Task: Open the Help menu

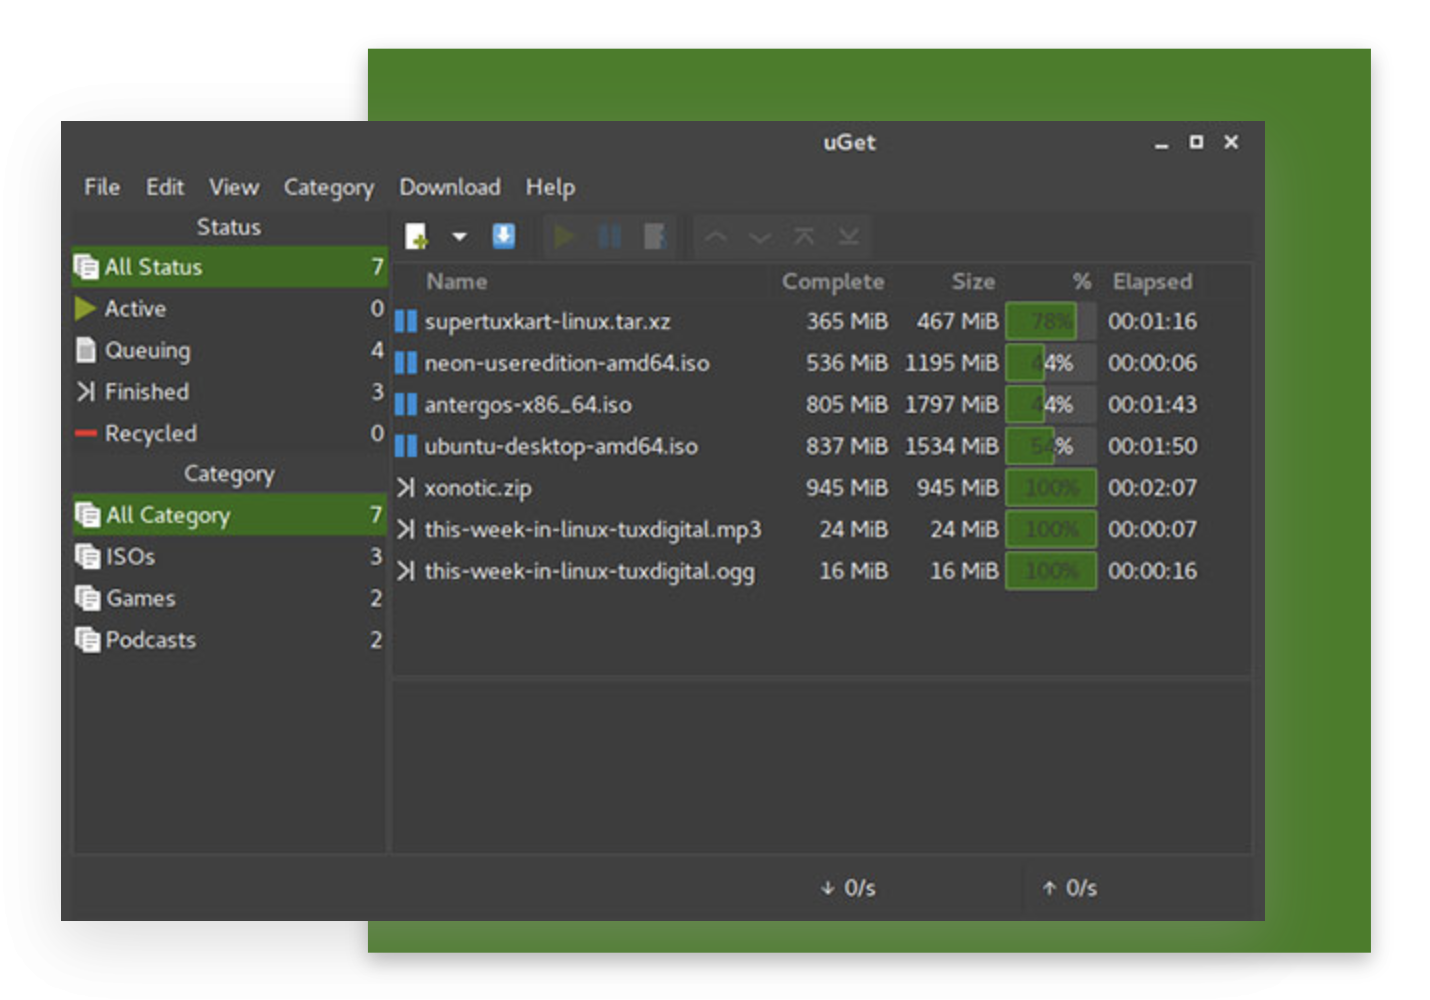Action: (x=550, y=188)
